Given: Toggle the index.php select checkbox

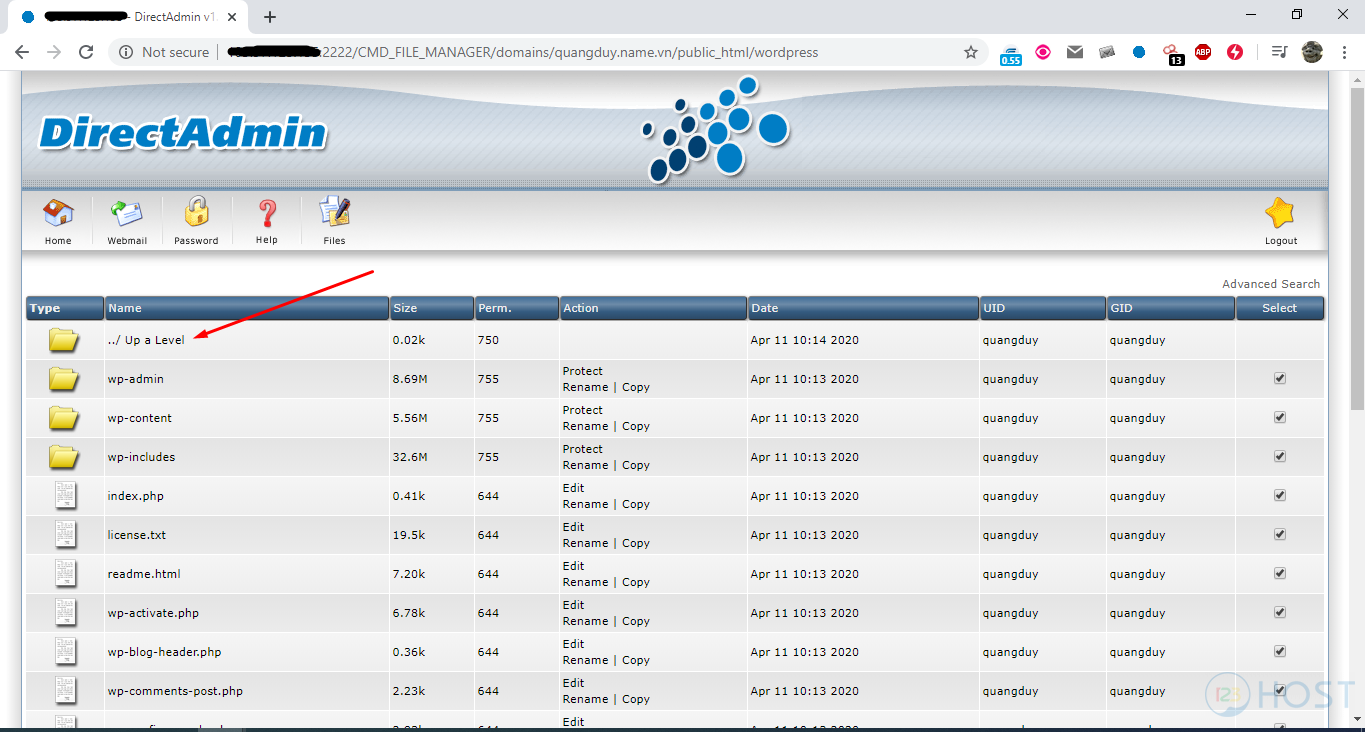Looking at the screenshot, I should pos(1280,496).
